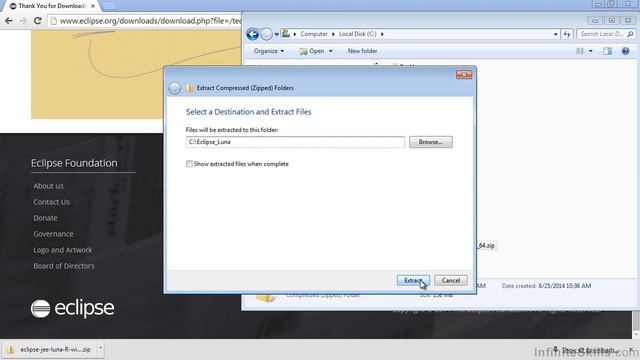Click the eclipse logo in the footer
The image size is (640, 360).
click(73, 308)
